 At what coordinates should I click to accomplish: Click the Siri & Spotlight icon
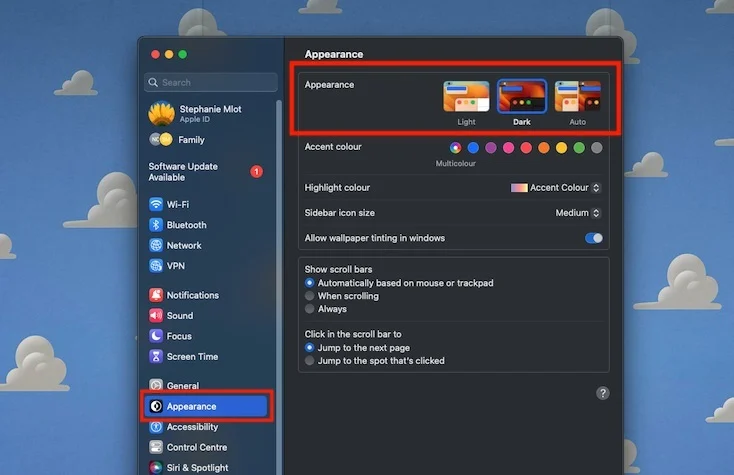[x=156, y=468]
